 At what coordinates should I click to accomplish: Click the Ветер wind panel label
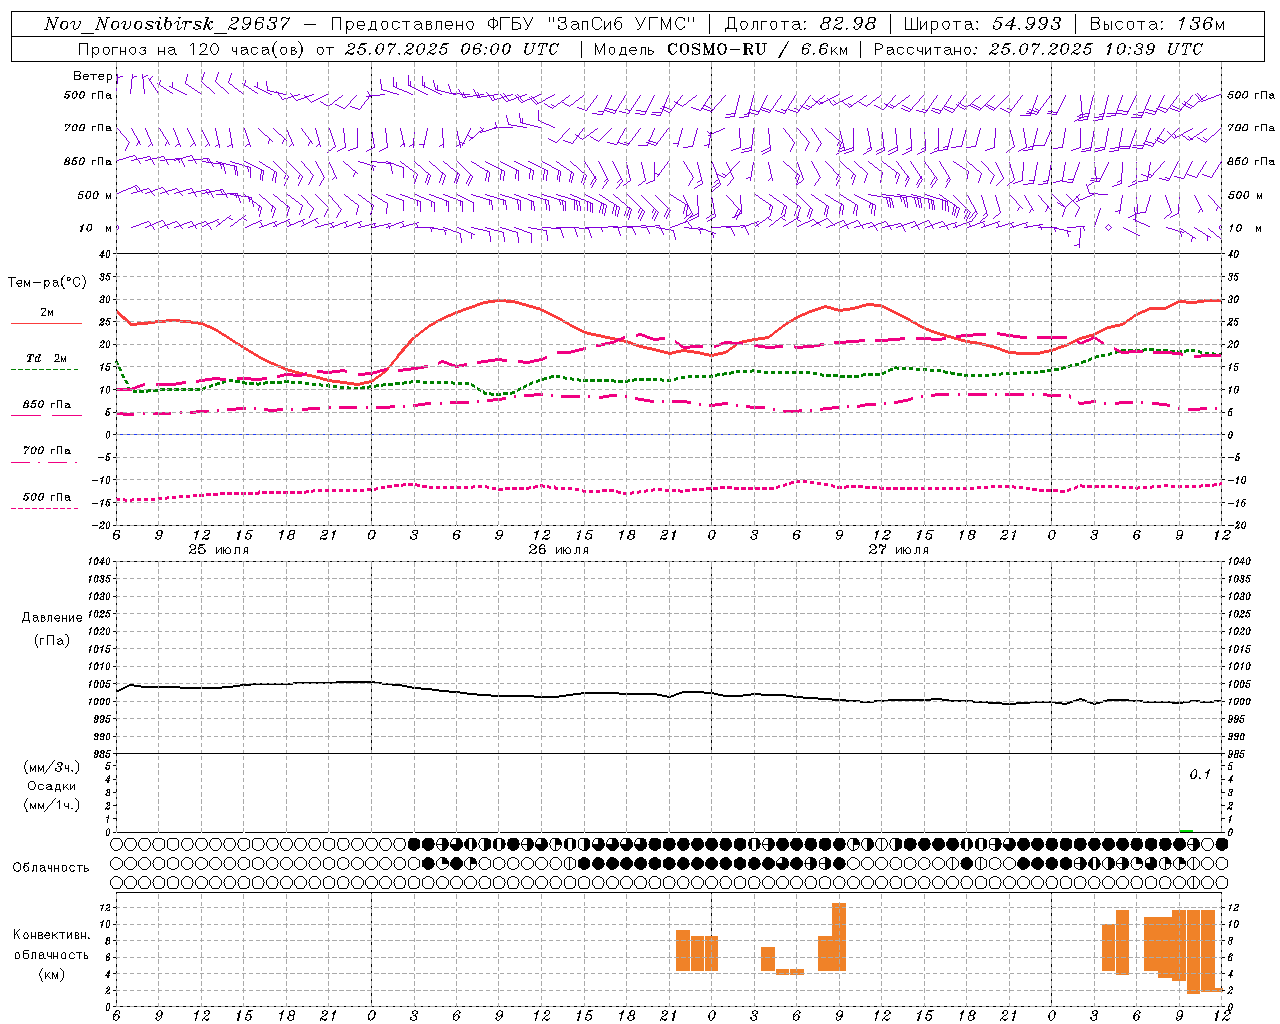click(93, 76)
